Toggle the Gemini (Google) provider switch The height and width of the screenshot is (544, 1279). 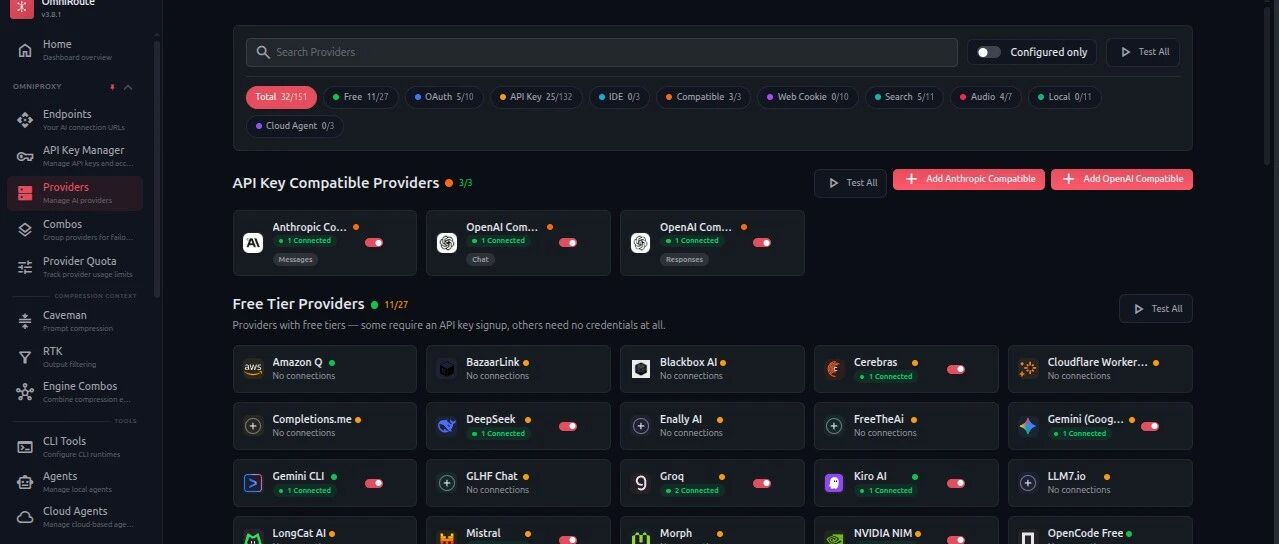[1150, 426]
